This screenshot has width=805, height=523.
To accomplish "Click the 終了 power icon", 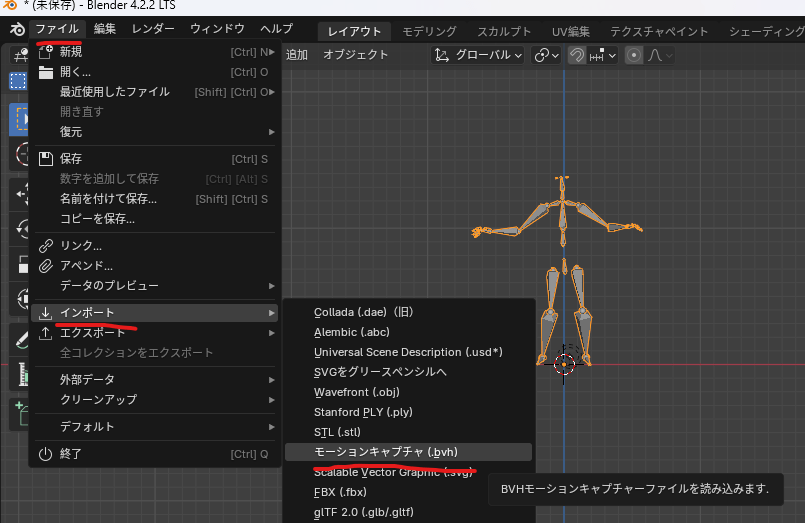I will click(46, 454).
